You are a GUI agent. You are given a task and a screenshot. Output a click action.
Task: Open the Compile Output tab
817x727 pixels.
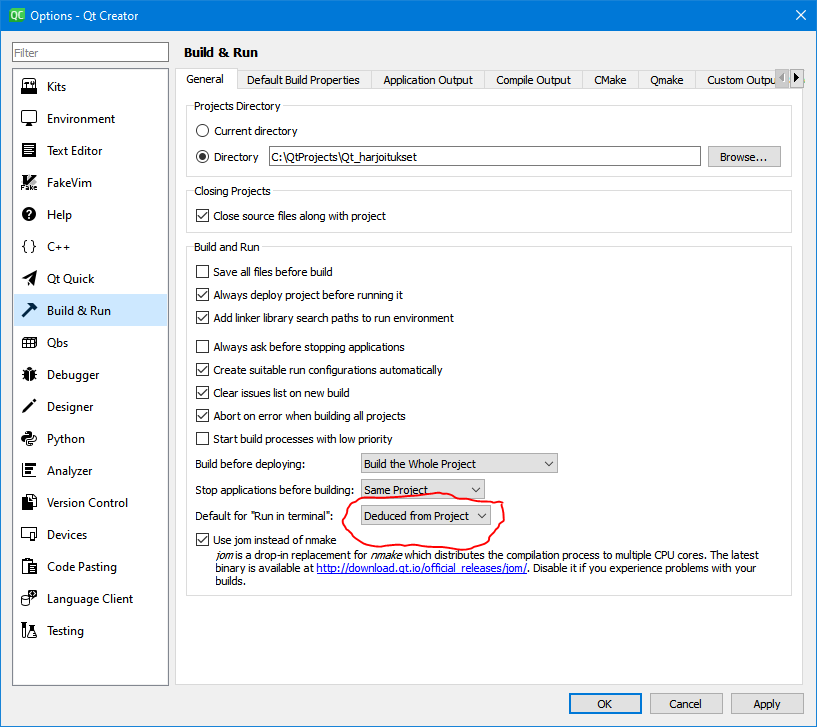533,80
